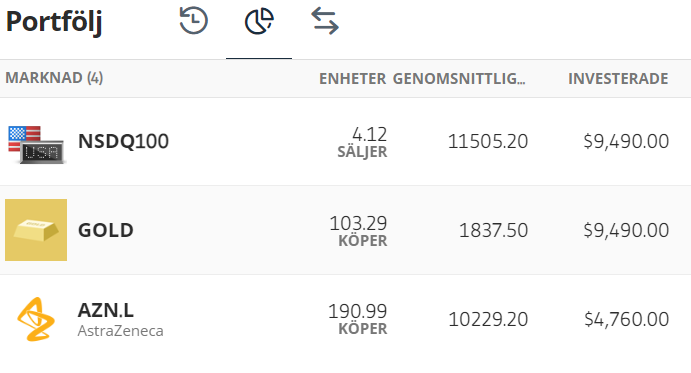Click GOLD invested amount $9,490.00
The height and width of the screenshot is (373, 691).
pos(626,230)
